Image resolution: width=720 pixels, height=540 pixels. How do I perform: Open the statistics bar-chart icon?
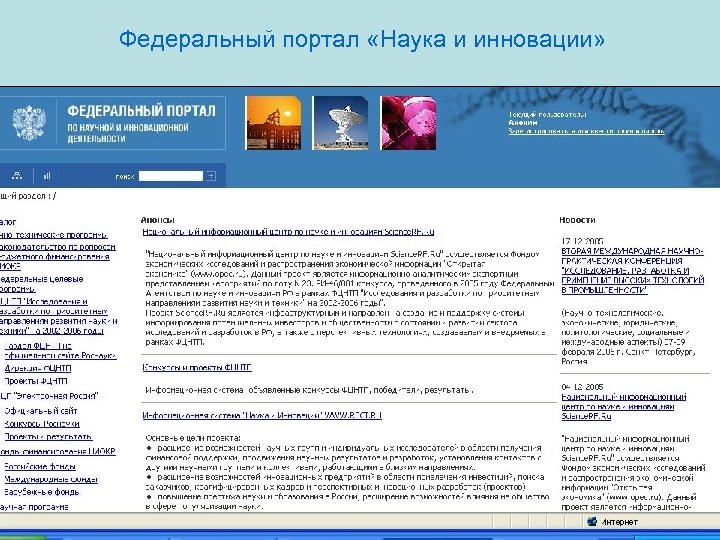click(47, 175)
